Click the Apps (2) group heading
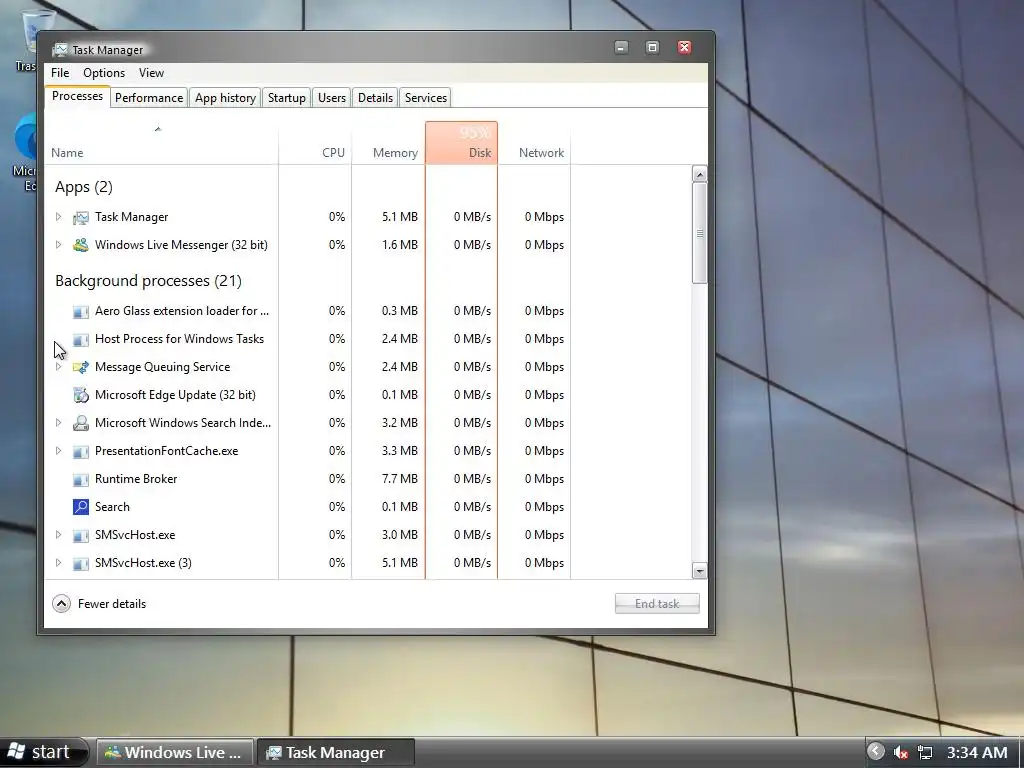 pyautogui.click(x=84, y=187)
